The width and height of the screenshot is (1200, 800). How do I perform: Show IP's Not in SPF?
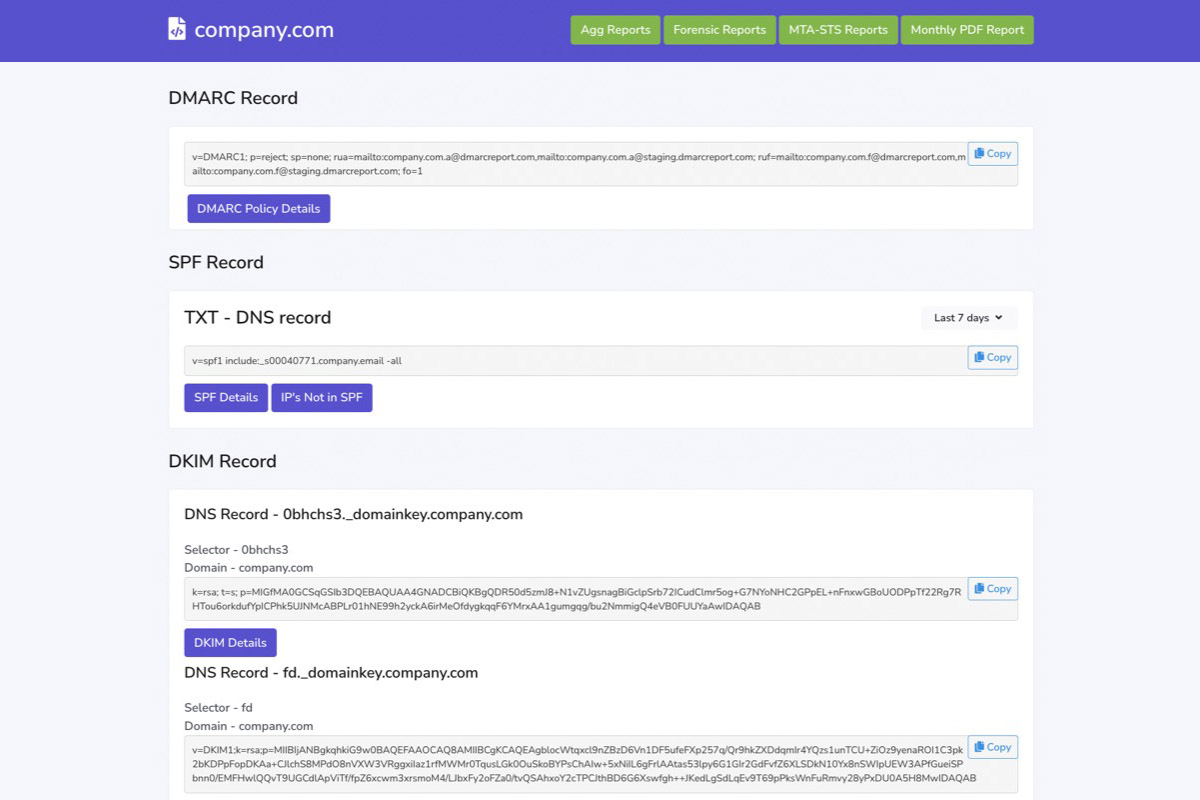322,397
